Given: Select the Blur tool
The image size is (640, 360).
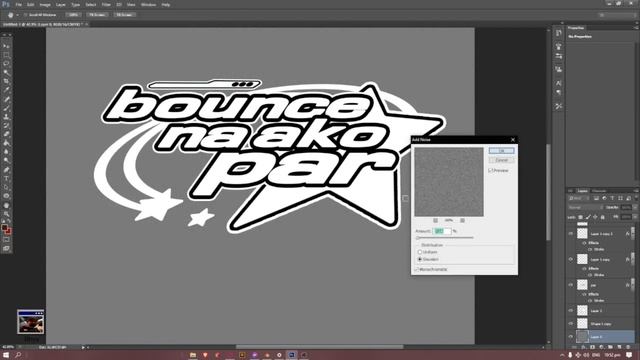Looking at the screenshot, I should [x=6, y=152].
